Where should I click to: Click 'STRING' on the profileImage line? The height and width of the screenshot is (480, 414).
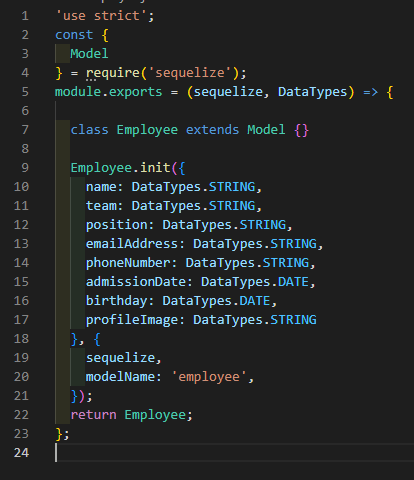293,320
